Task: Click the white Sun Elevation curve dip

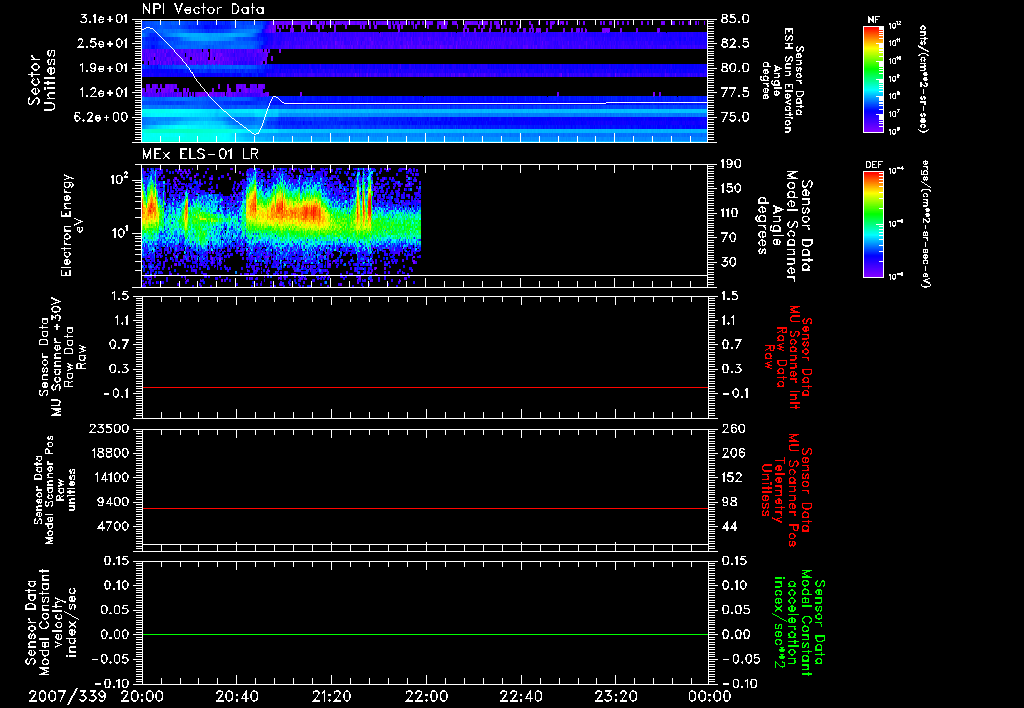Action: coord(256,133)
